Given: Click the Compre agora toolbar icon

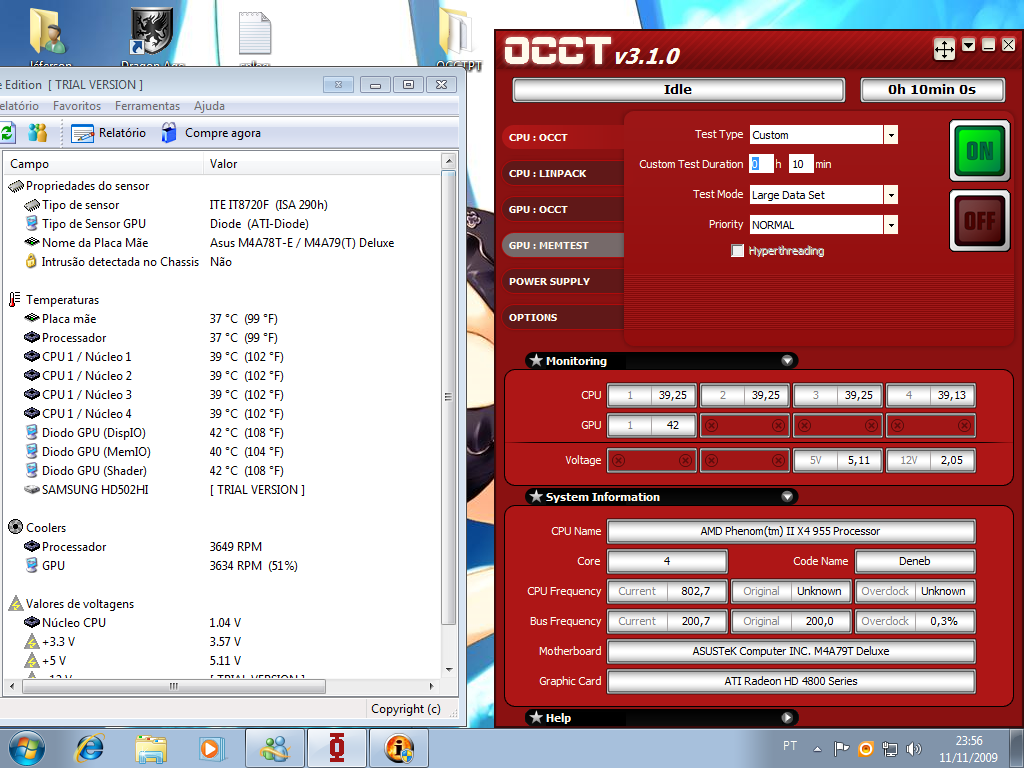Looking at the screenshot, I should click(x=169, y=133).
